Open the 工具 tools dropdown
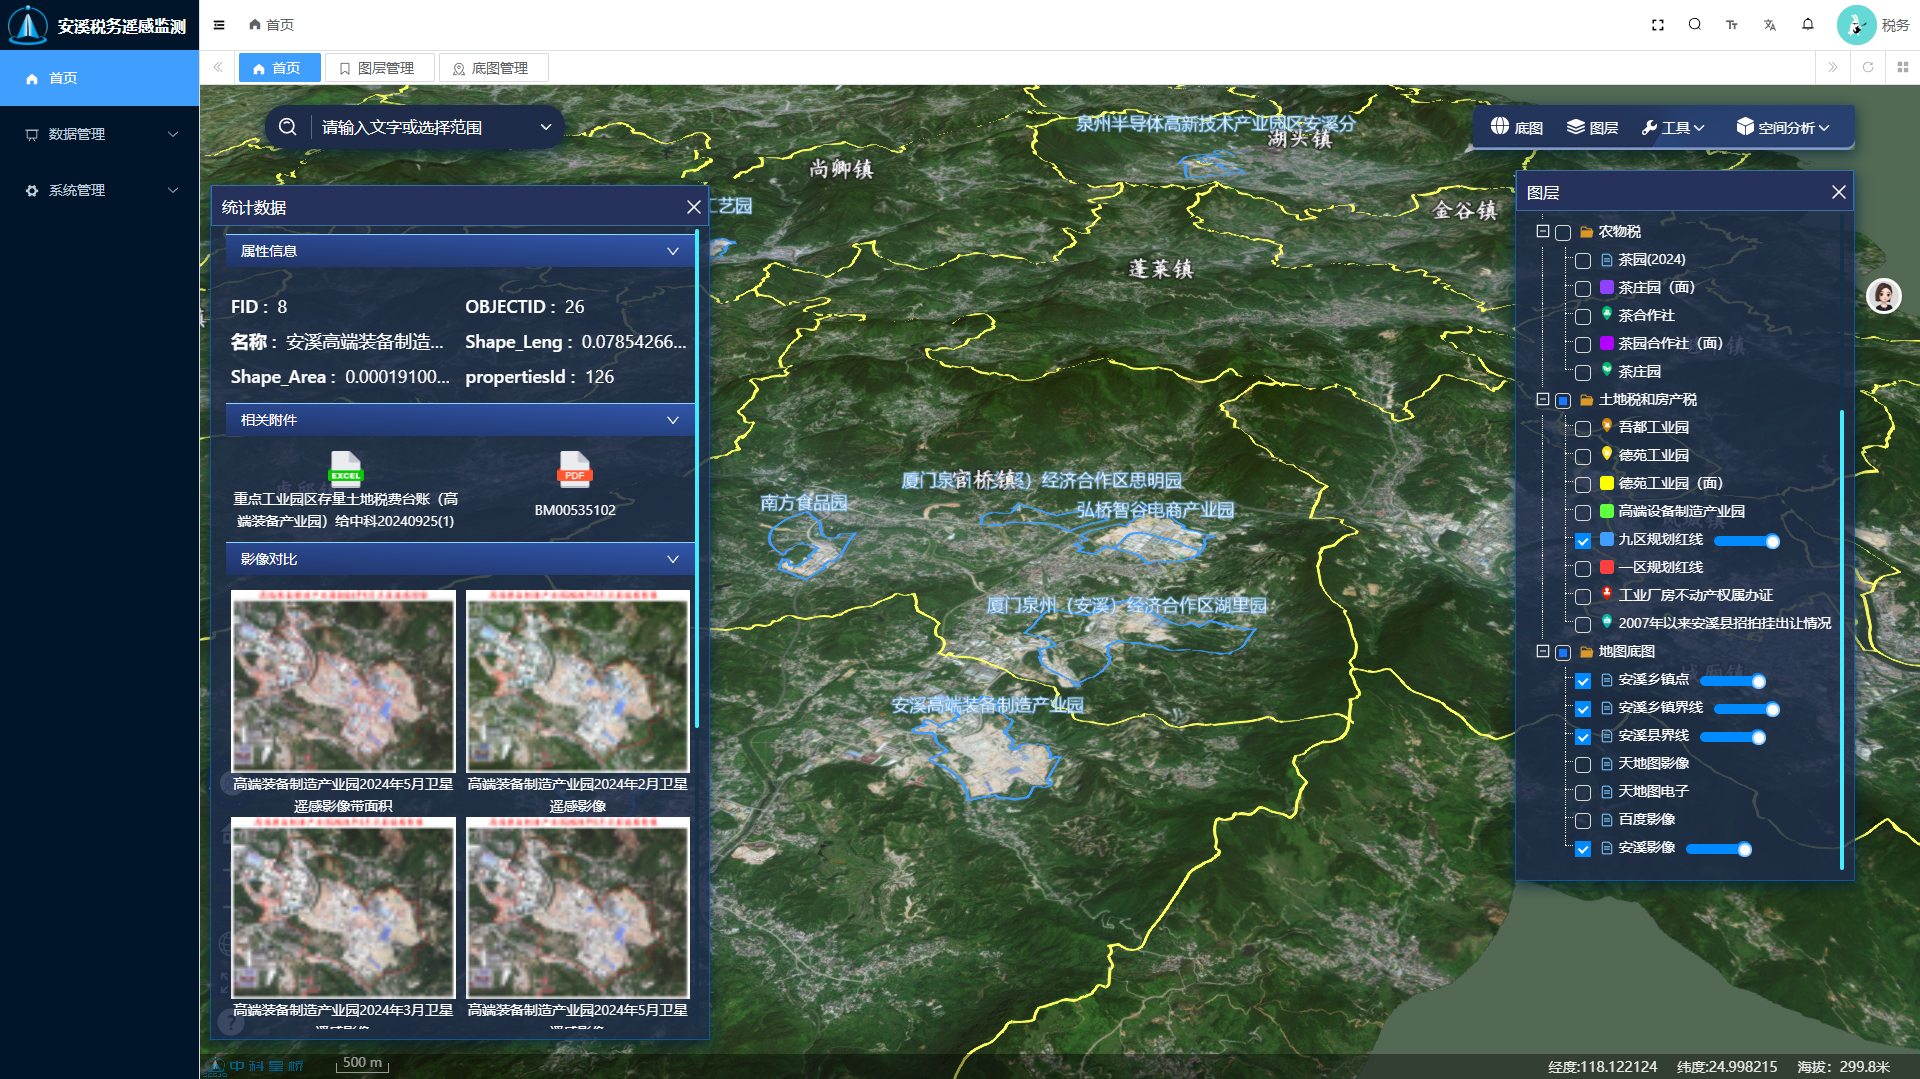Viewport: 1920px width, 1079px height. click(x=1672, y=127)
